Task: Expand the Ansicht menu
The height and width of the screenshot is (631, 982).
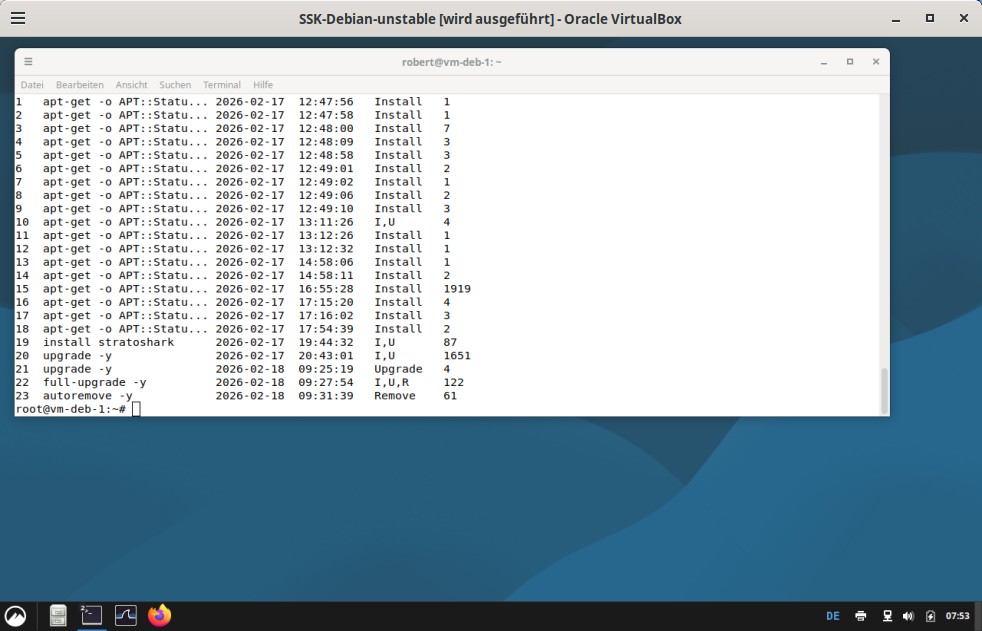Action: coord(131,85)
